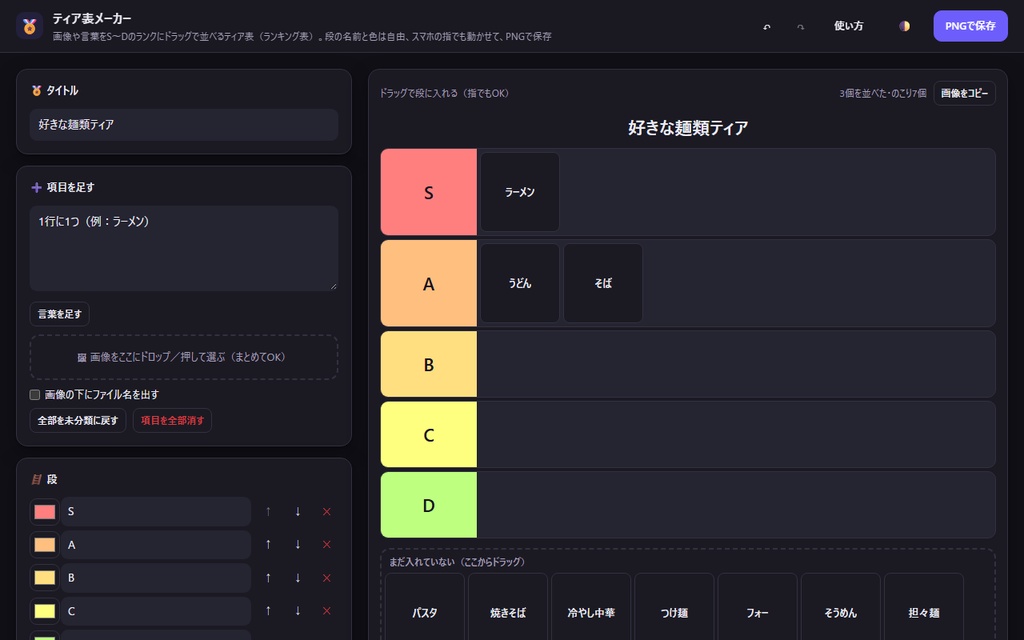Viewport: 1024px width, 640px height.
Task: Click the green D tier label
Action: point(428,505)
